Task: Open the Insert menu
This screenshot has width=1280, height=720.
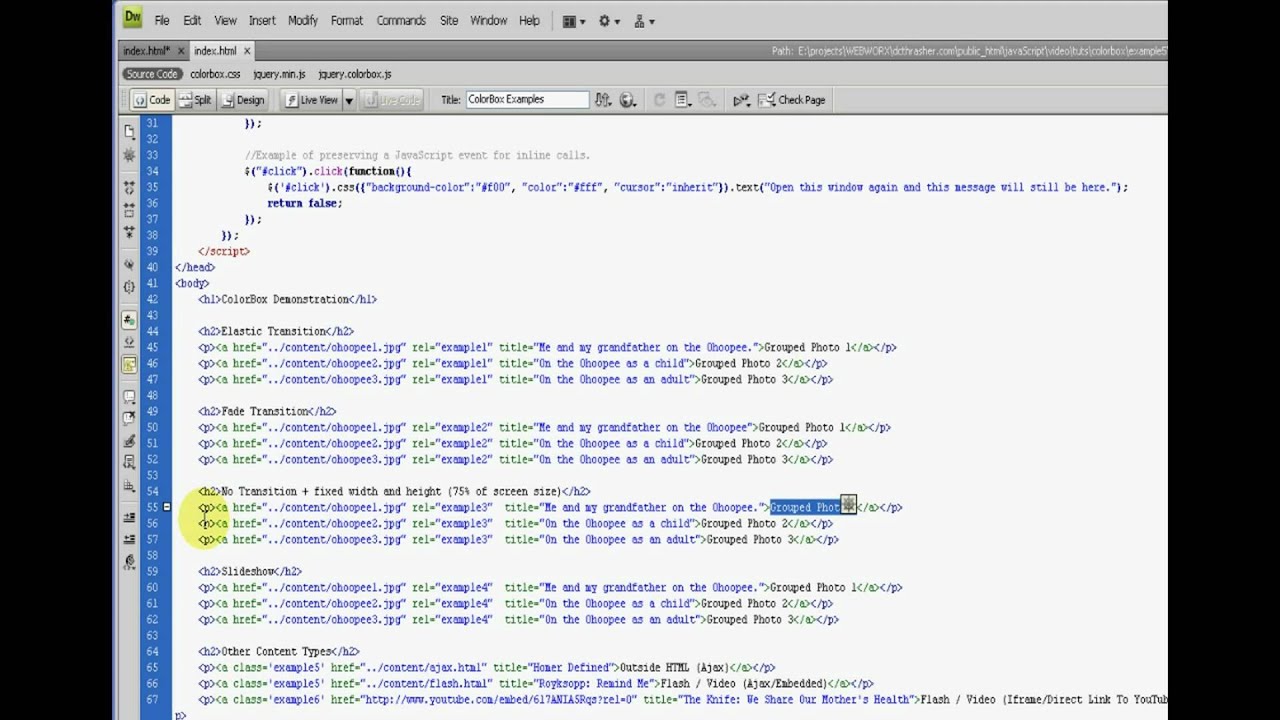Action: coord(262,20)
